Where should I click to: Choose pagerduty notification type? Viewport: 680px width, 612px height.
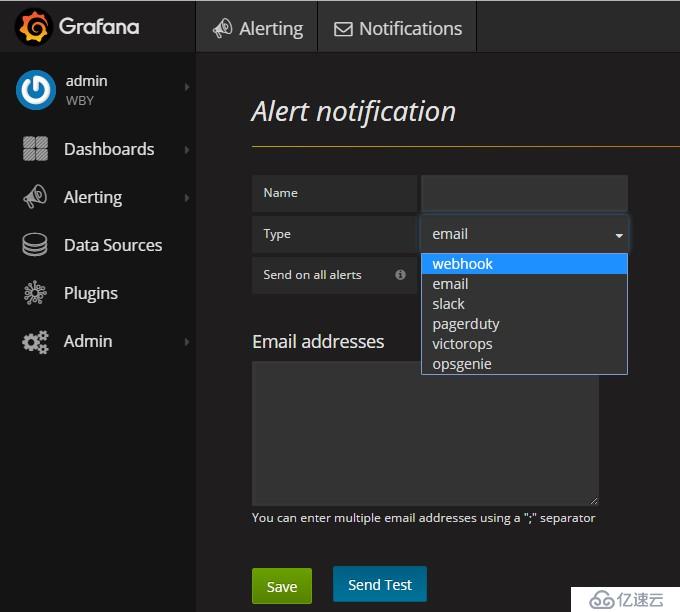(524, 324)
